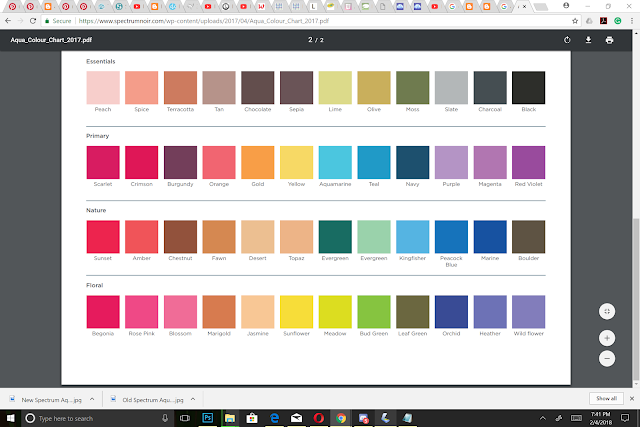The width and height of the screenshot is (640, 427).
Task: Pick the Kingfisher color swatch
Action: tap(413, 237)
